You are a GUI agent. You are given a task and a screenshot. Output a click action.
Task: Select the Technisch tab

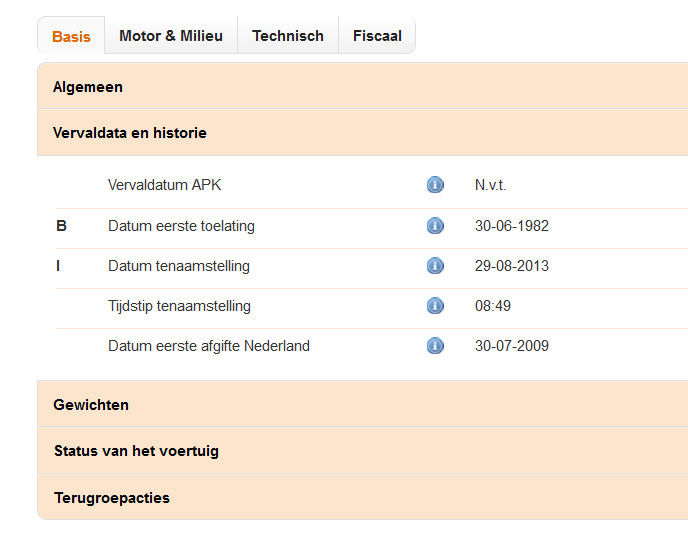pyautogui.click(x=288, y=36)
